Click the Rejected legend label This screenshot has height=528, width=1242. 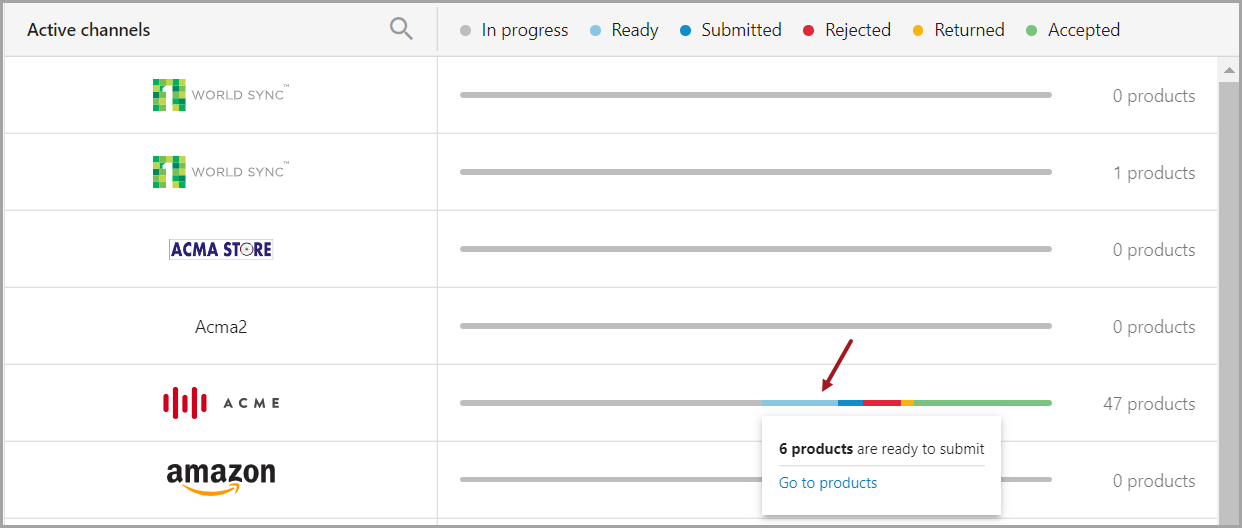[x=857, y=30]
